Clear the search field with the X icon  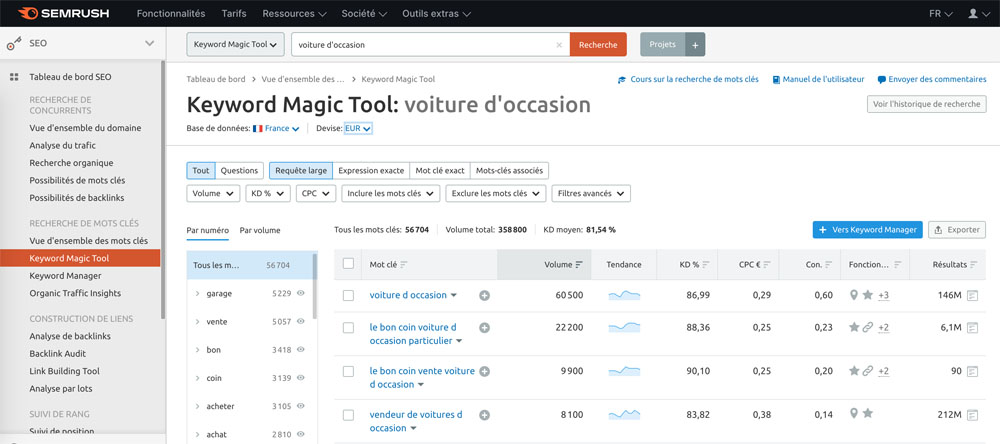(x=559, y=45)
